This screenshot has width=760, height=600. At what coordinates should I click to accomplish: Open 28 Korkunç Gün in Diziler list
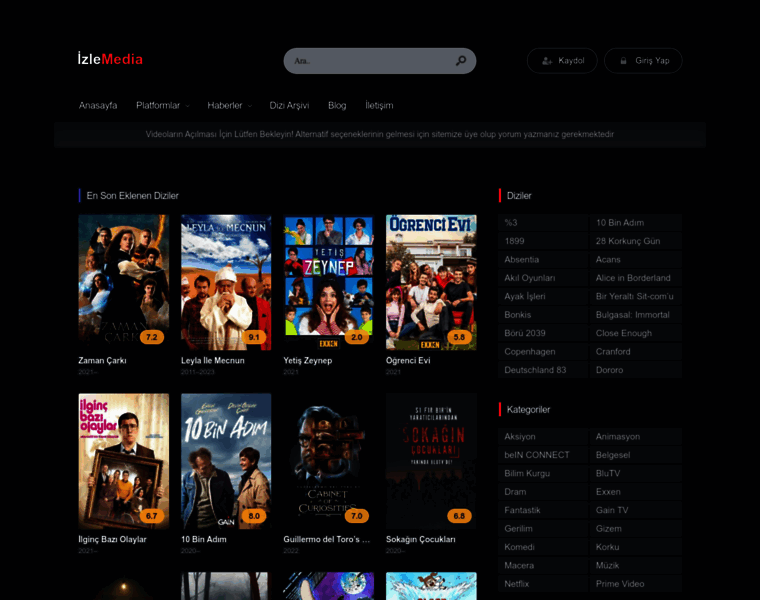click(636, 241)
